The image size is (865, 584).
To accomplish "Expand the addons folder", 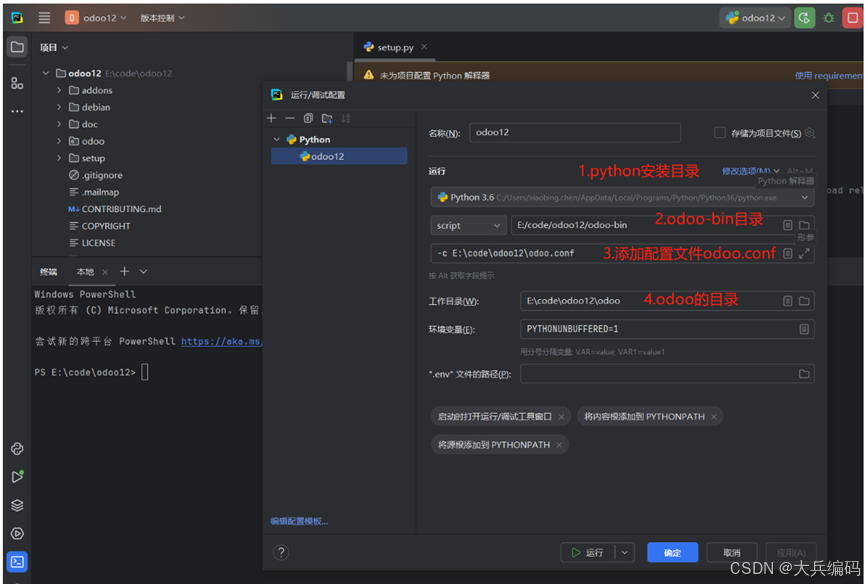I will [59, 90].
